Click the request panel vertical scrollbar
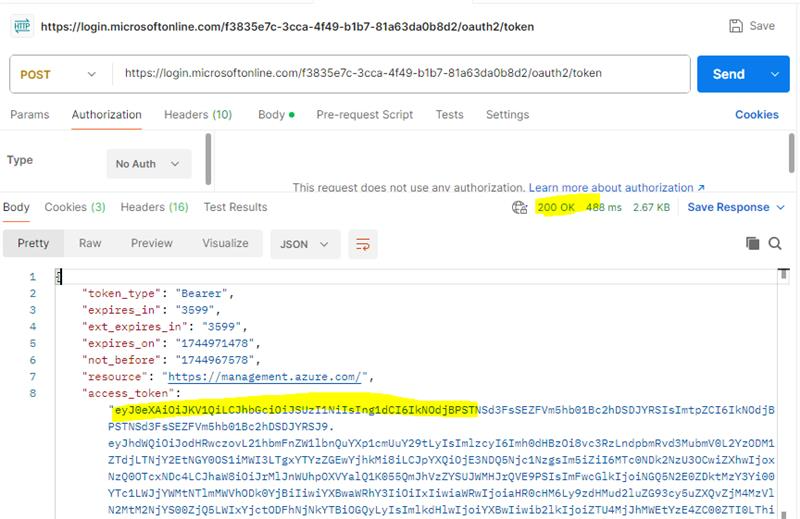The image size is (800, 519). tap(791, 153)
